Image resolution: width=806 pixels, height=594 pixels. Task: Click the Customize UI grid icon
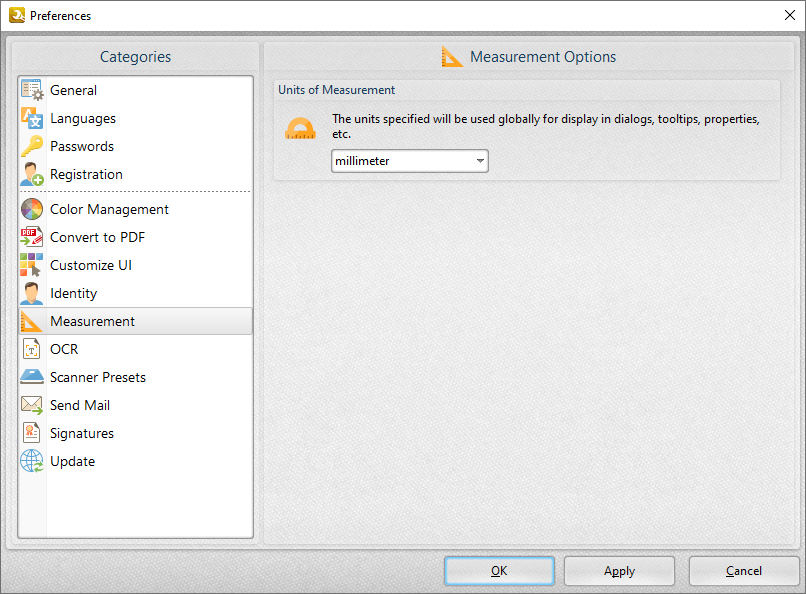coord(31,265)
